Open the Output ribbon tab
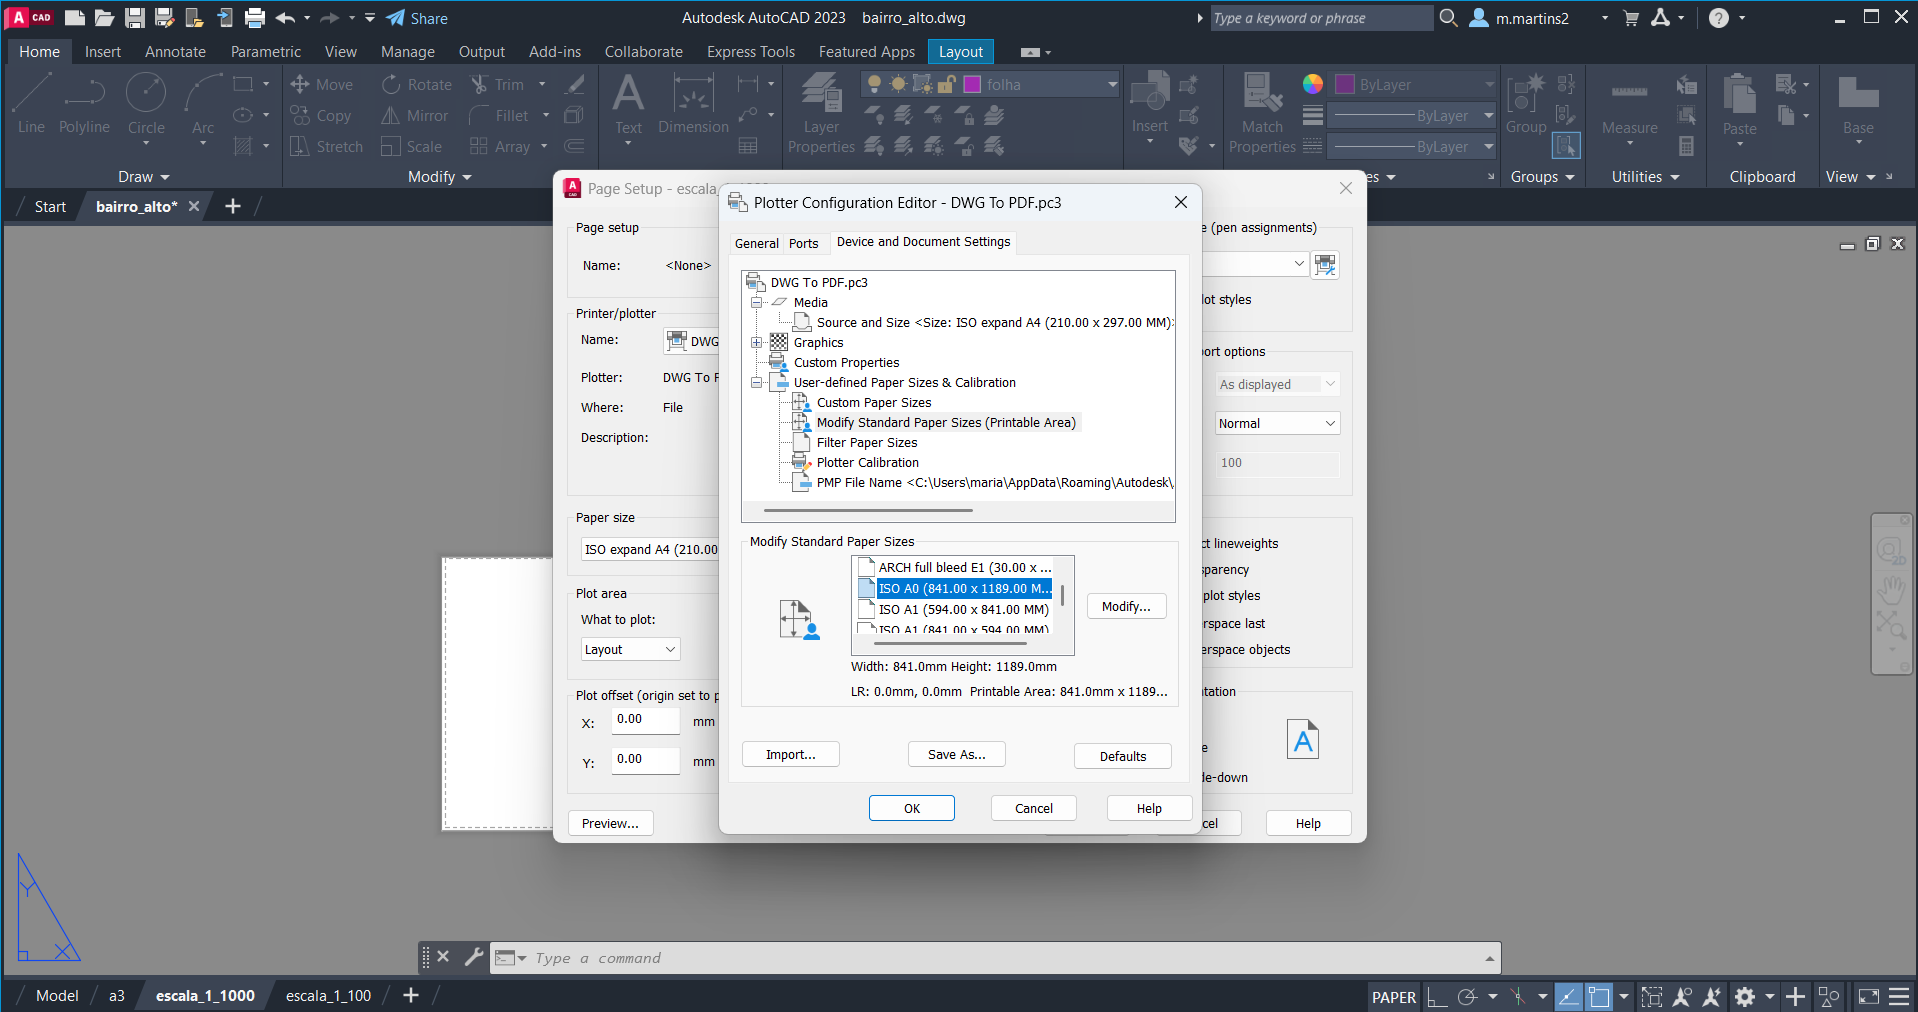The height and width of the screenshot is (1012, 1918). click(x=482, y=52)
